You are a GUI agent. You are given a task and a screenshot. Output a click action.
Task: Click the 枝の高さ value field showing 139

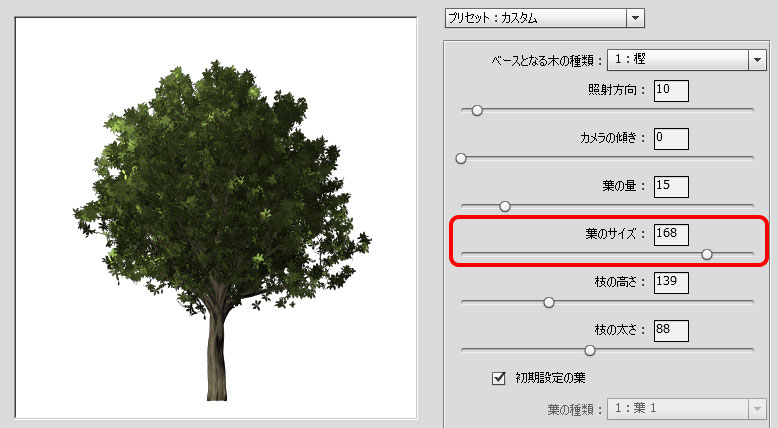click(671, 283)
